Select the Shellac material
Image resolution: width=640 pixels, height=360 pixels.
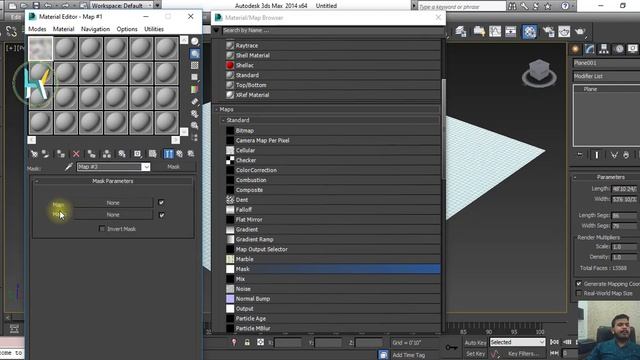333,65
